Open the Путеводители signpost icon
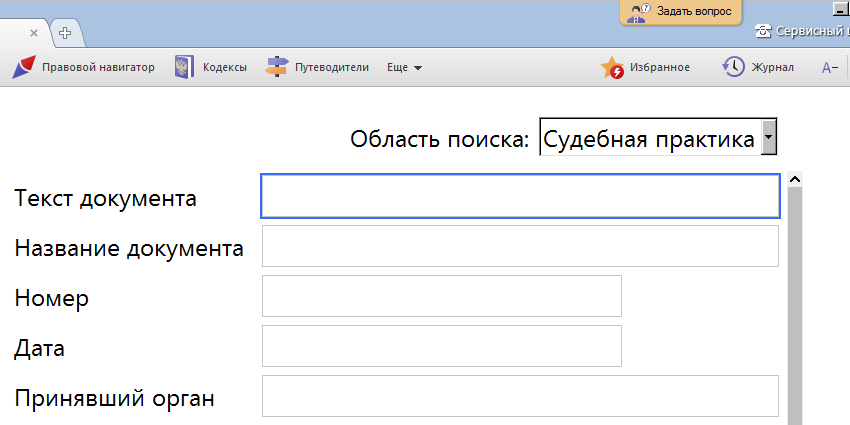The width and height of the screenshot is (850, 425). pos(276,67)
